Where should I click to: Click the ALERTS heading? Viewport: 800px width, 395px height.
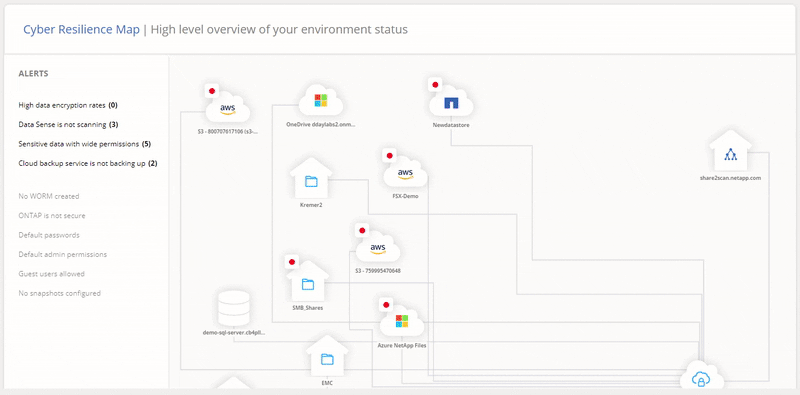click(x=33, y=73)
